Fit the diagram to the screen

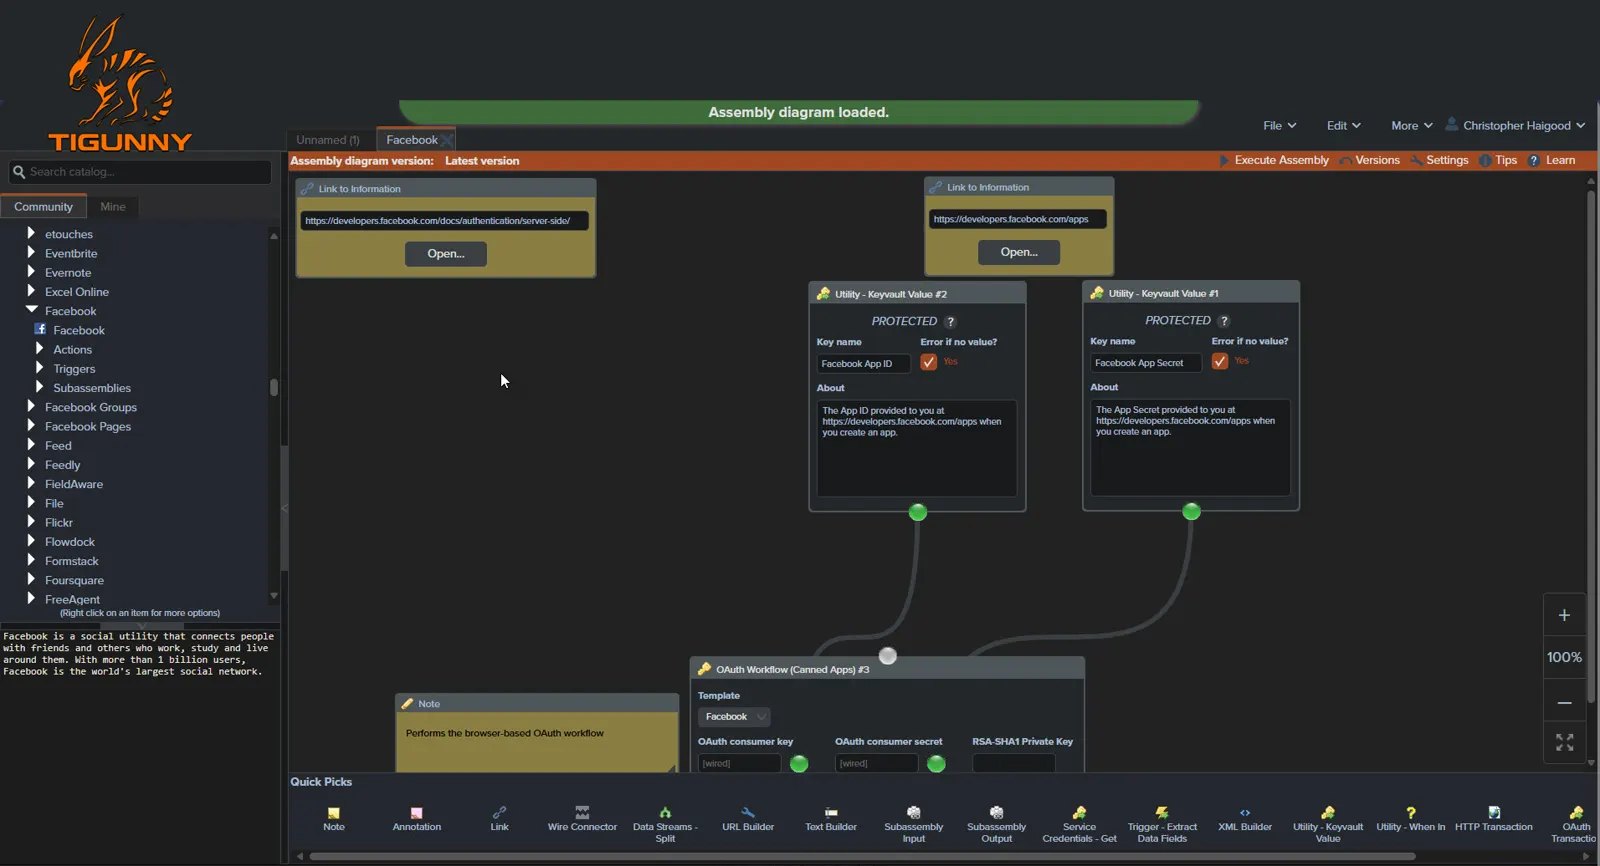click(1565, 742)
